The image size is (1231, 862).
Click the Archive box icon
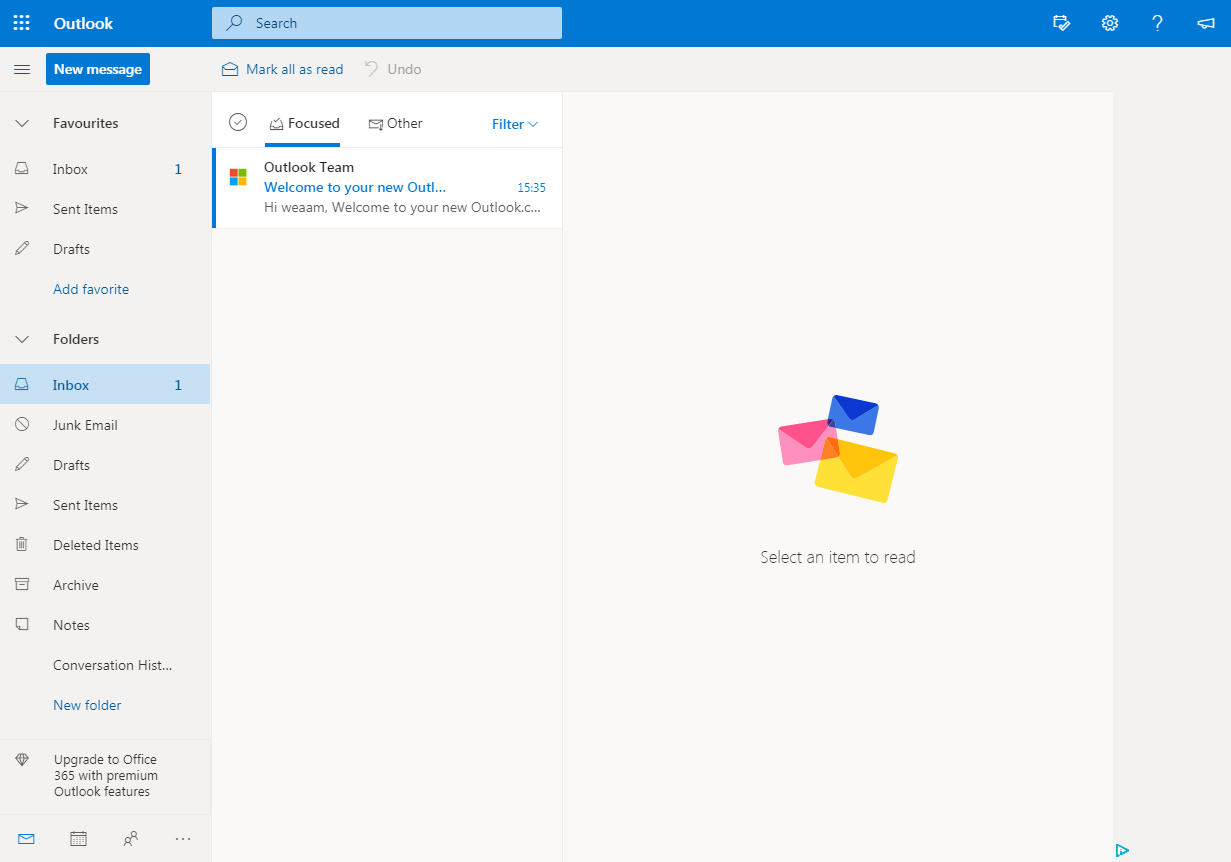[22, 585]
